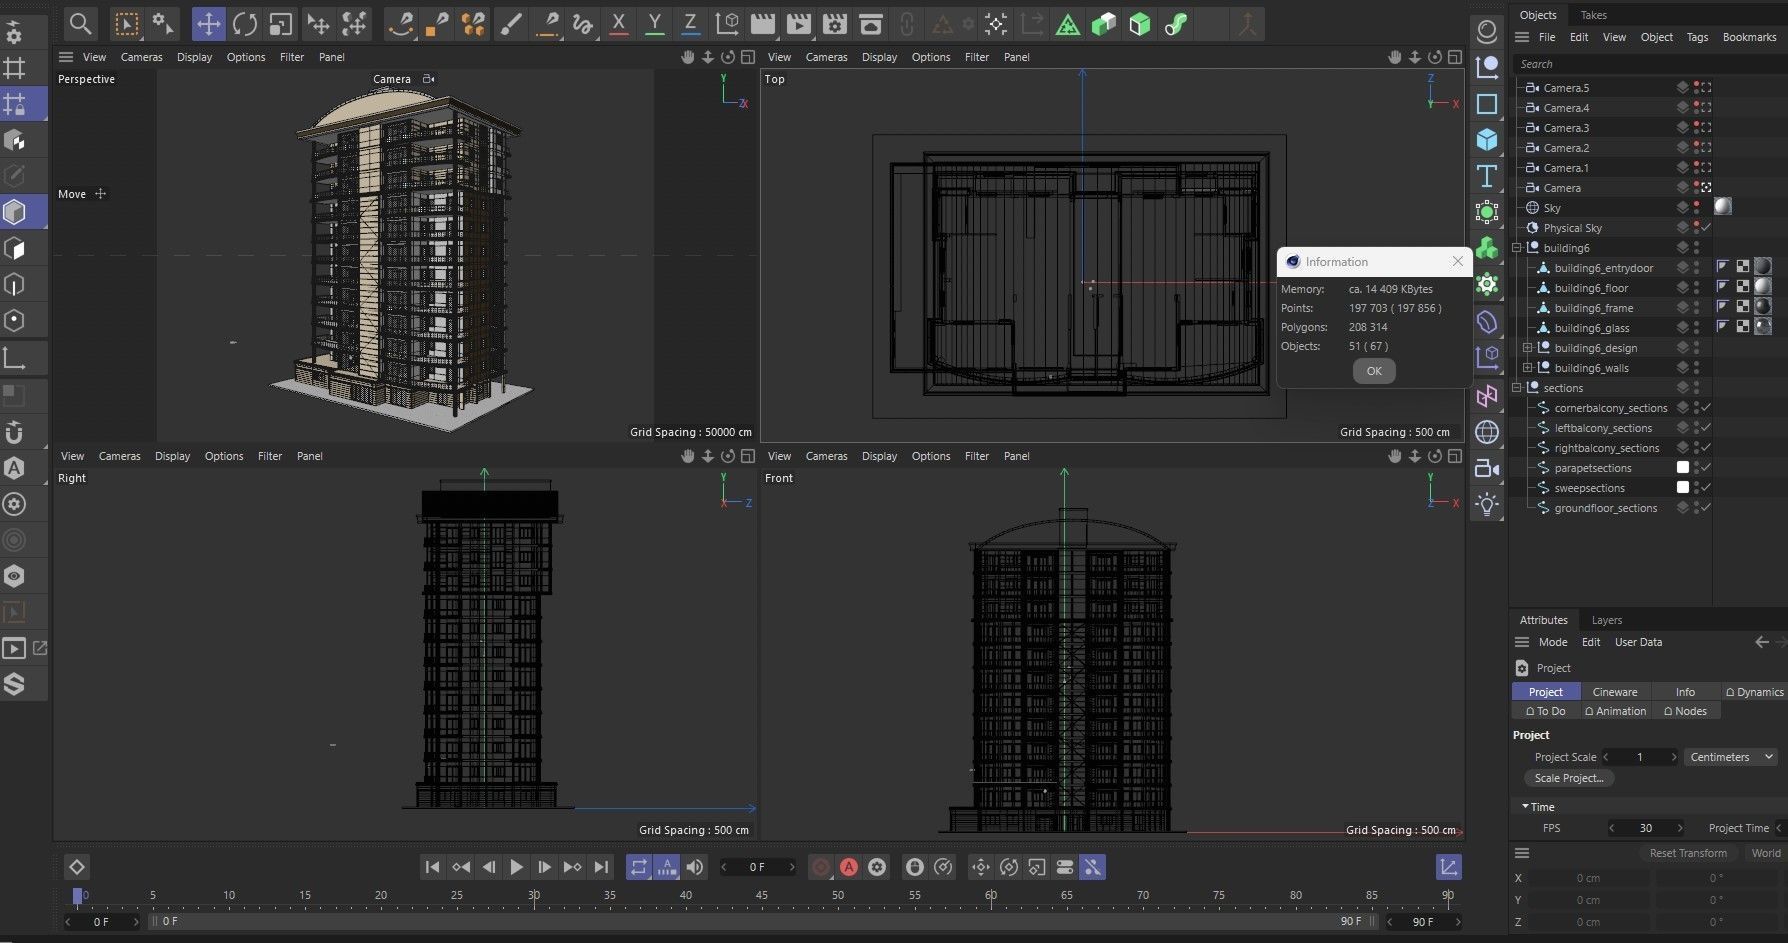Toggle enable checkmark for Physical Sky
1788x943 pixels.
tap(1706, 228)
